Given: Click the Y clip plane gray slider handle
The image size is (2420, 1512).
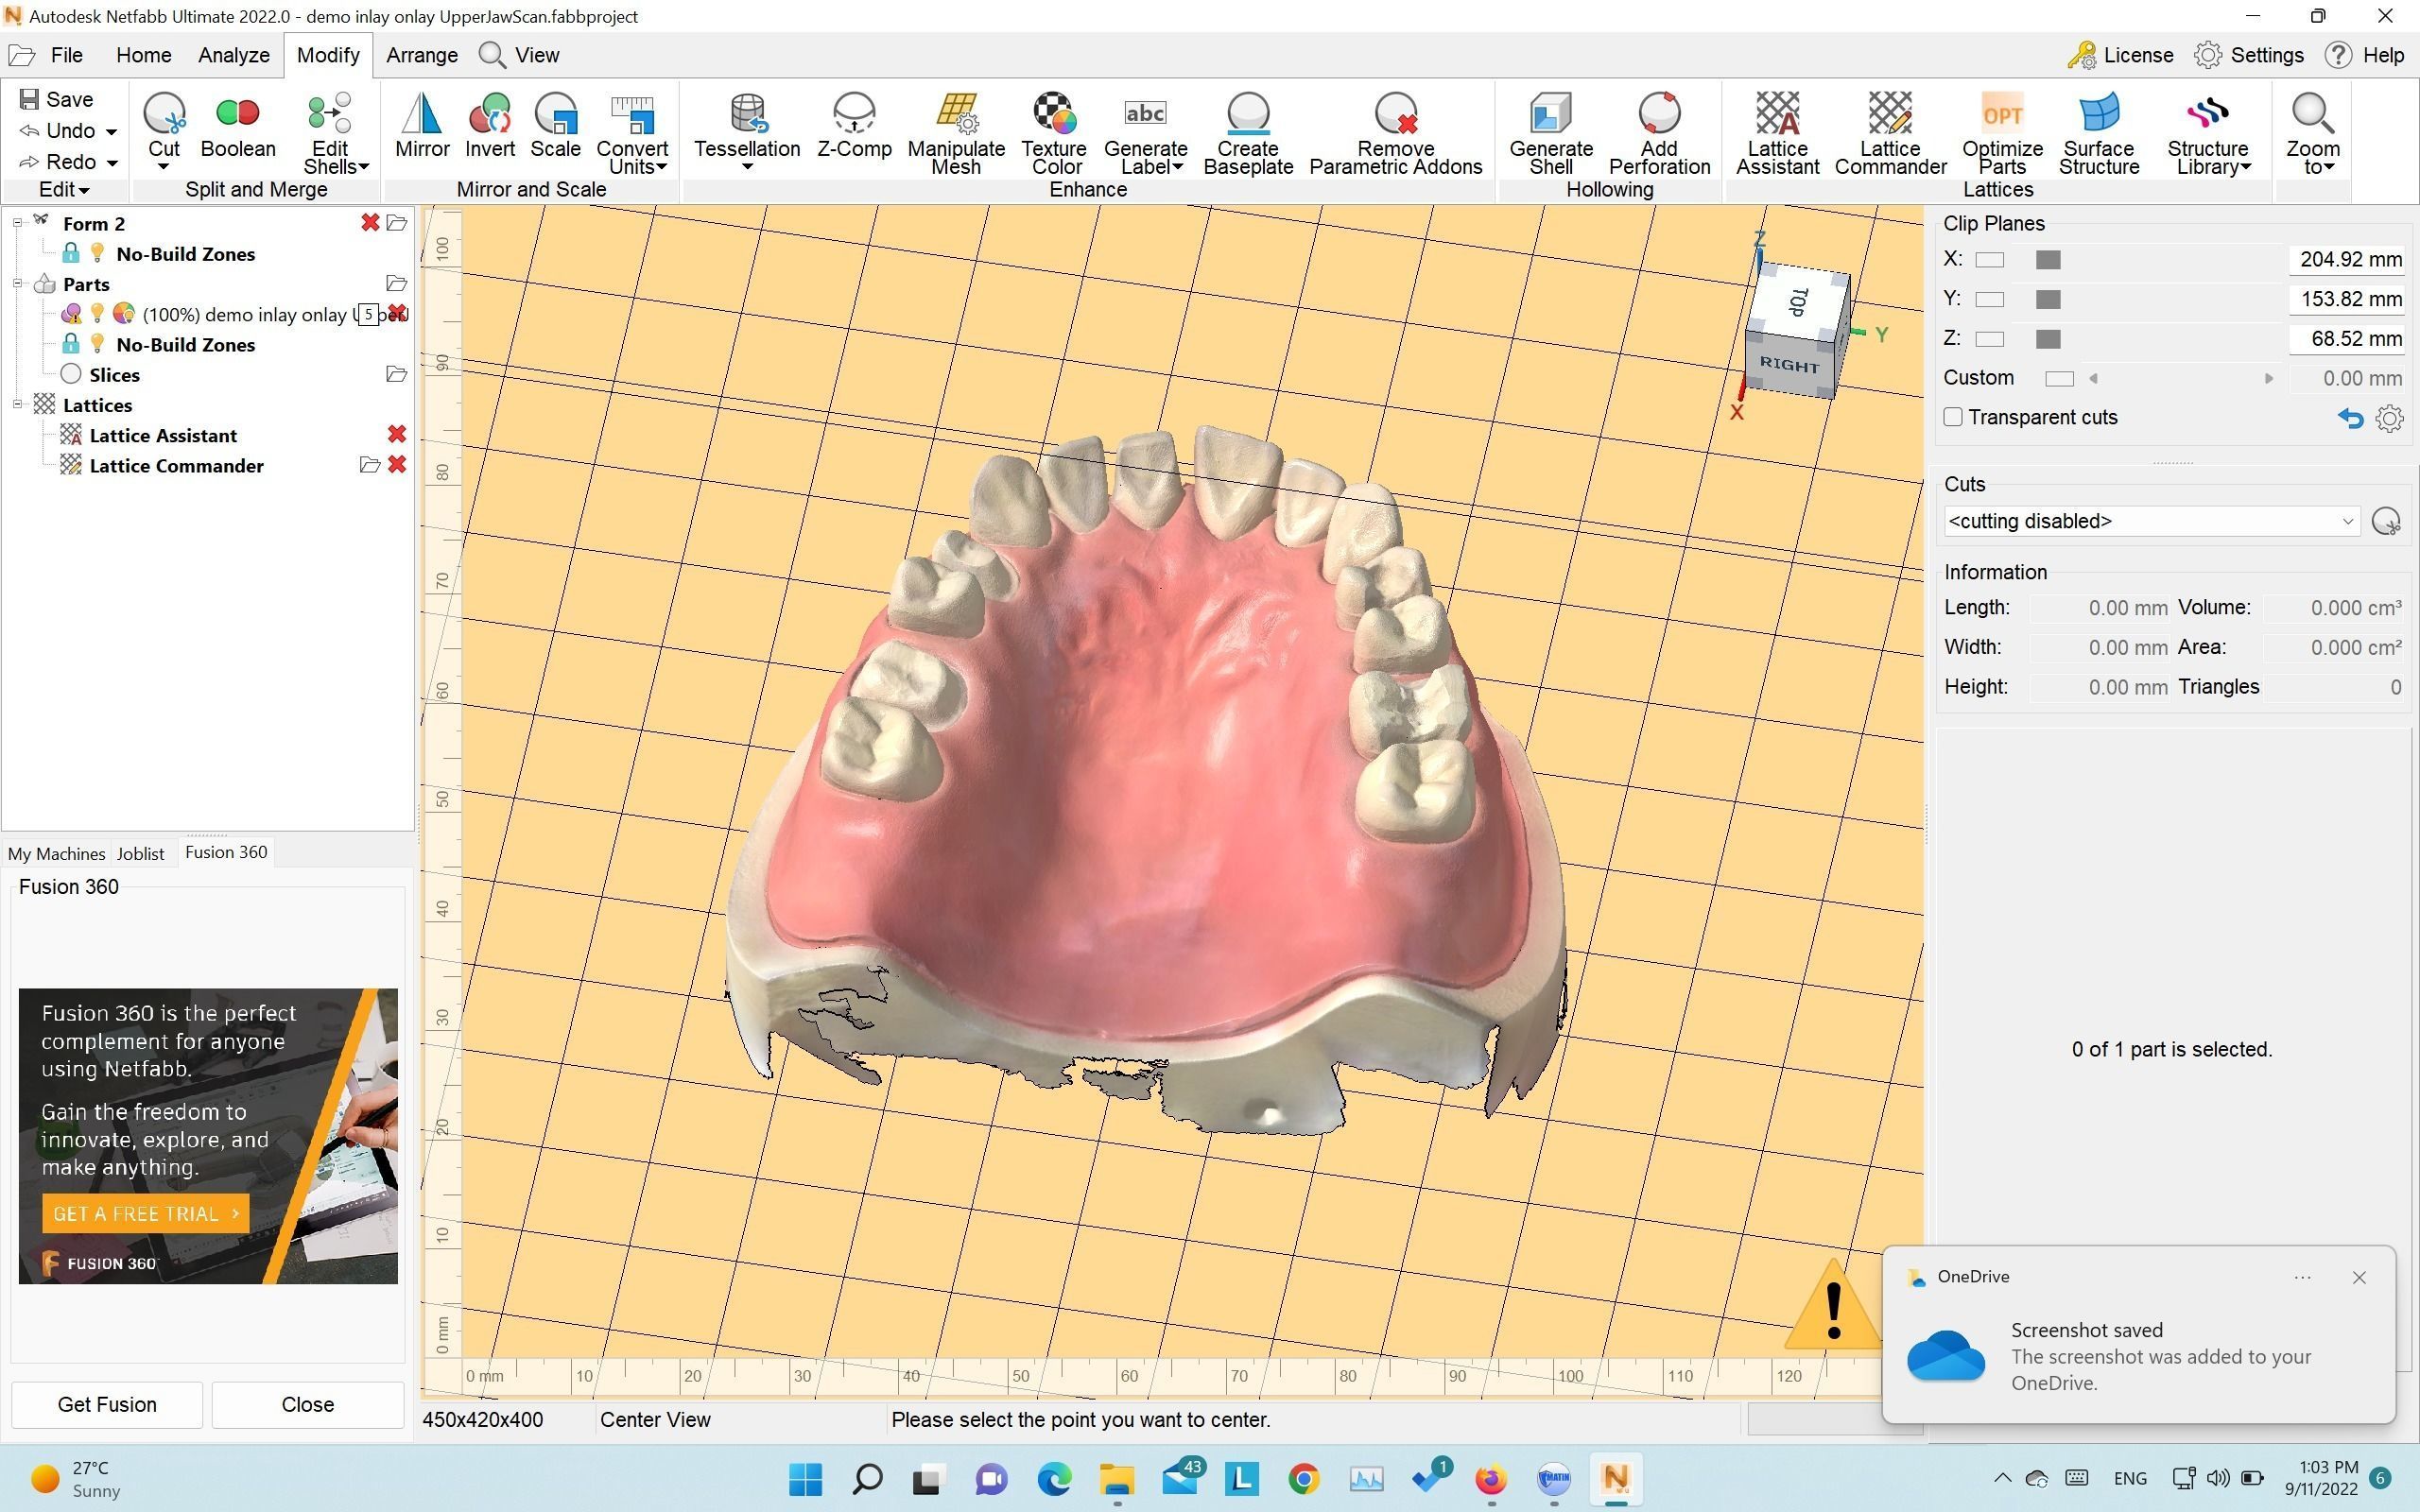Looking at the screenshot, I should [2048, 299].
